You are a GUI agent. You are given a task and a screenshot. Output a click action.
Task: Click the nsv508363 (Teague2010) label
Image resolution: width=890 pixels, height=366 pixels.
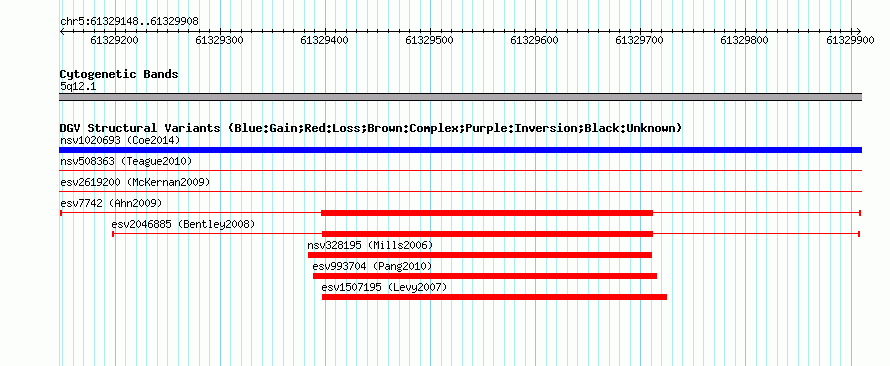pos(126,162)
